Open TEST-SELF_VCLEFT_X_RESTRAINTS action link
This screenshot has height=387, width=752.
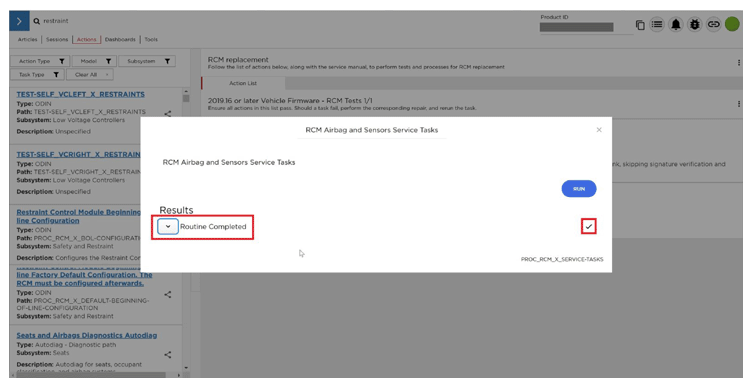pos(81,94)
